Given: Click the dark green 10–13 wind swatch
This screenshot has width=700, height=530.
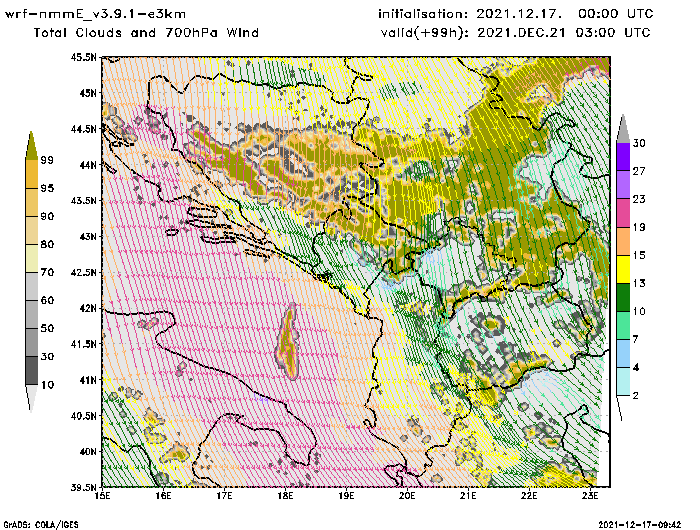Looking at the screenshot, I should tap(623, 297).
